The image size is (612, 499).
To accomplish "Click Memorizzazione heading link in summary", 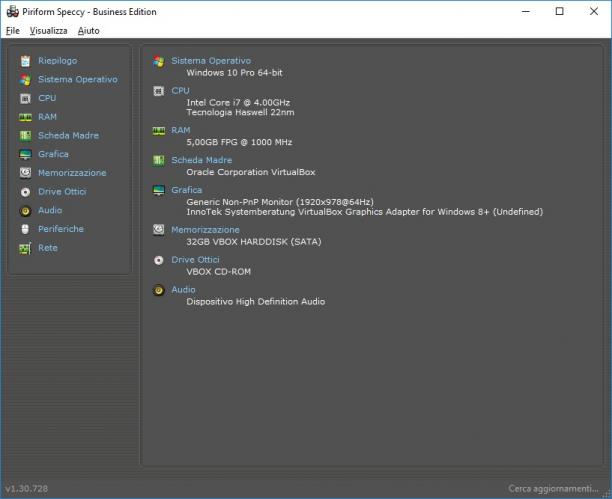I will (x=205, y=230).
